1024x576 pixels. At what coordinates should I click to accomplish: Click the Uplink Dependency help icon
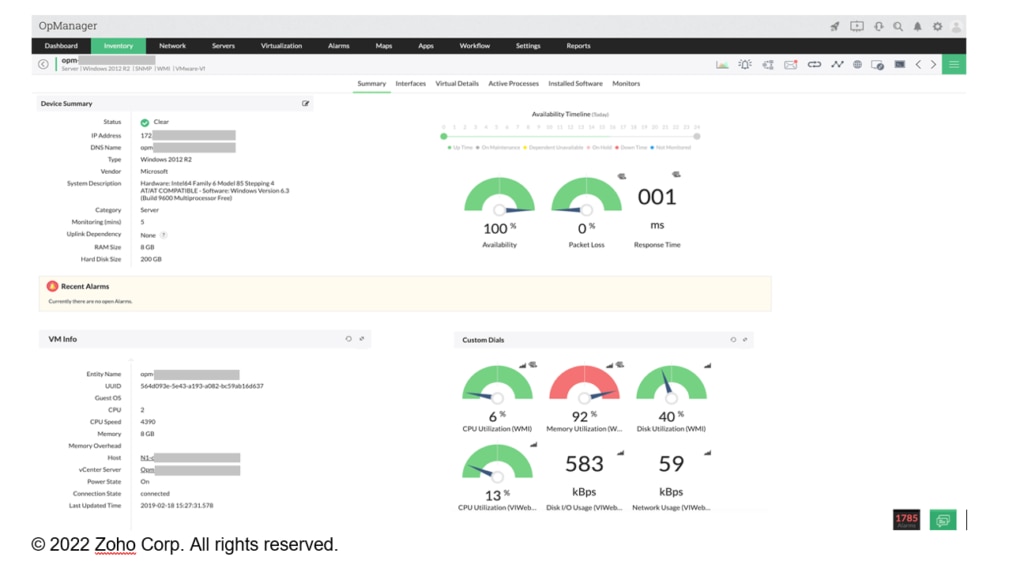[163, 235]
